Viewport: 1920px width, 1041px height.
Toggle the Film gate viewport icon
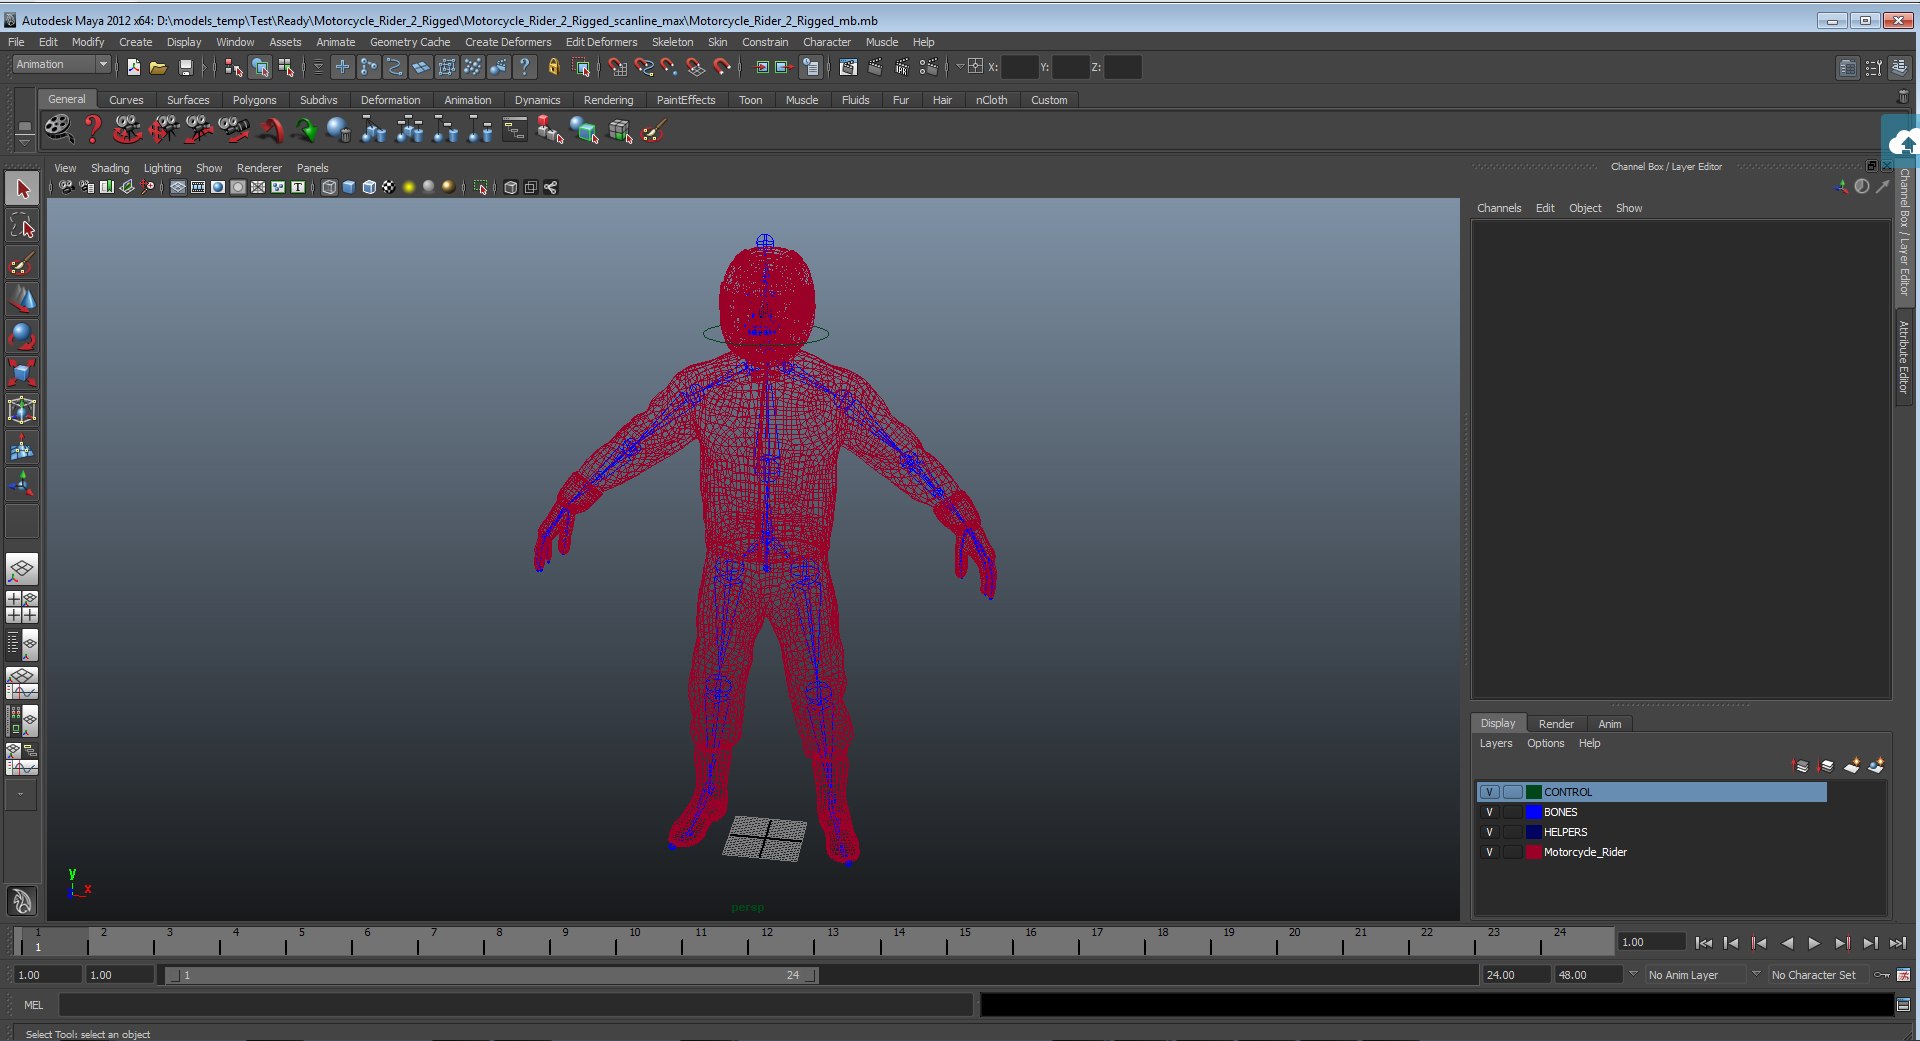[198, 187]
